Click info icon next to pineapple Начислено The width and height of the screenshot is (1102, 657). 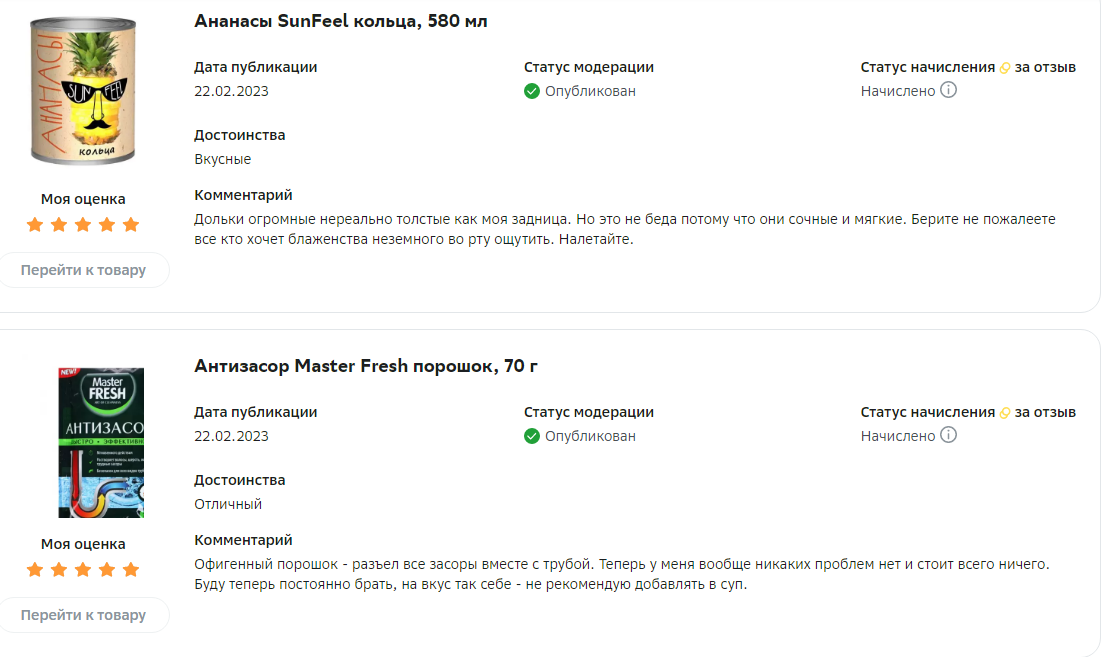948,90
